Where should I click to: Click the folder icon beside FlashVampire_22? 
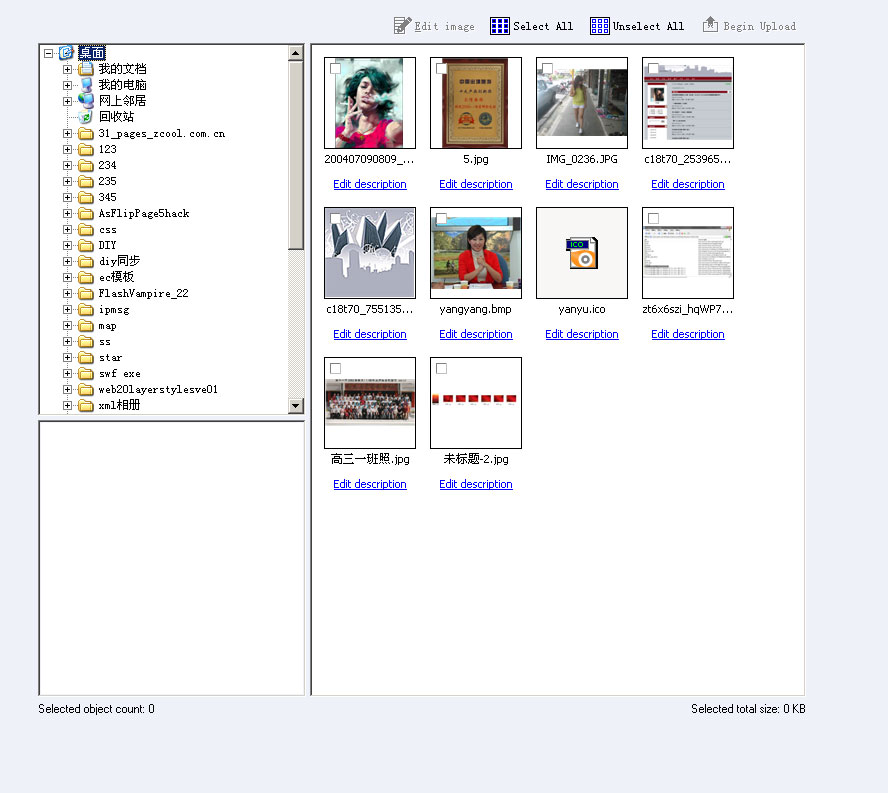(x=86, y=293)
